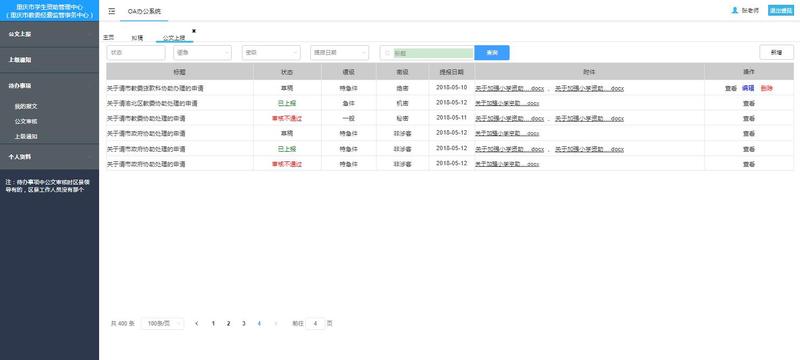Open the 提报日期 filter dropdown

339,53
